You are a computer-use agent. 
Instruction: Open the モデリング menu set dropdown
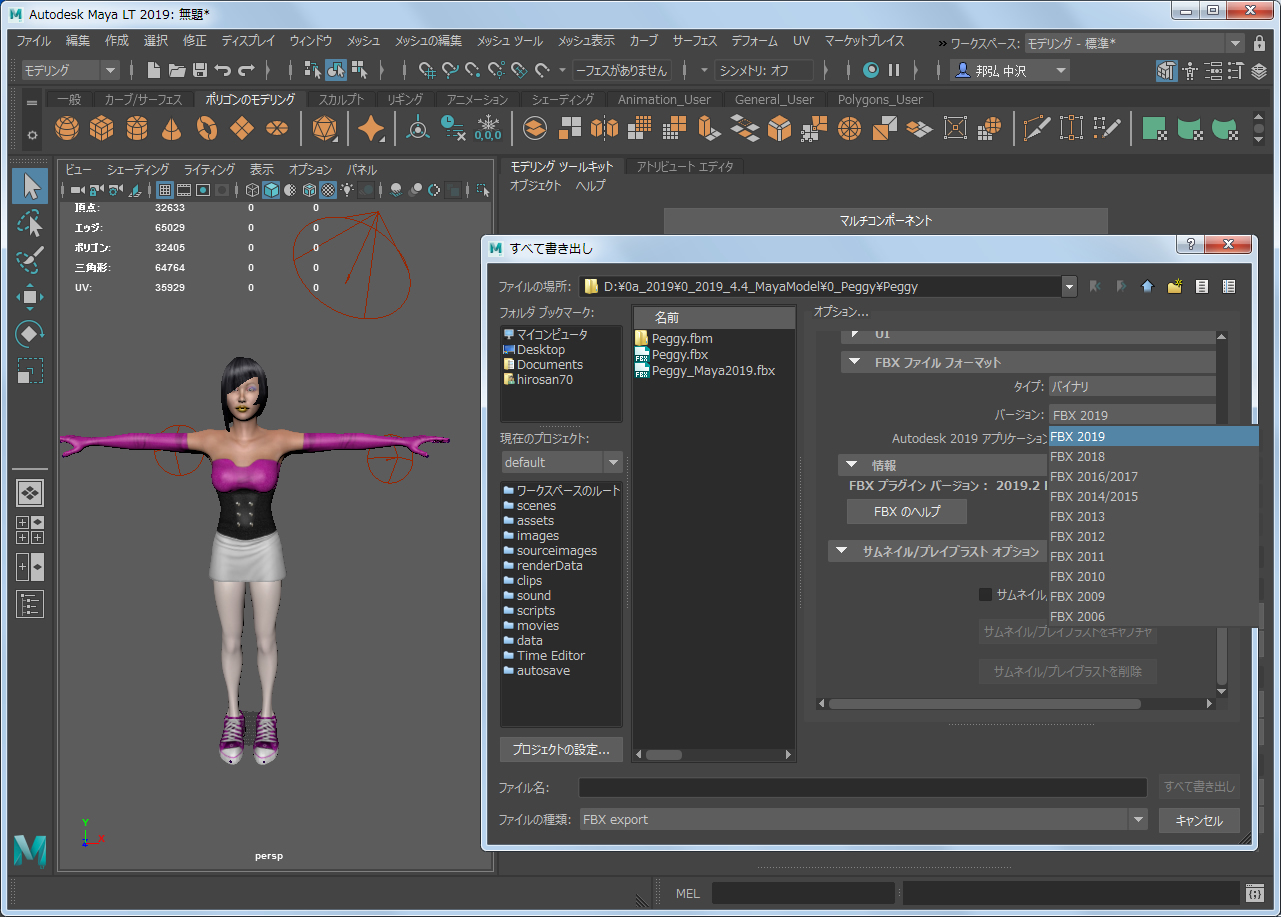pyautogui.click(x=71, y=70)
